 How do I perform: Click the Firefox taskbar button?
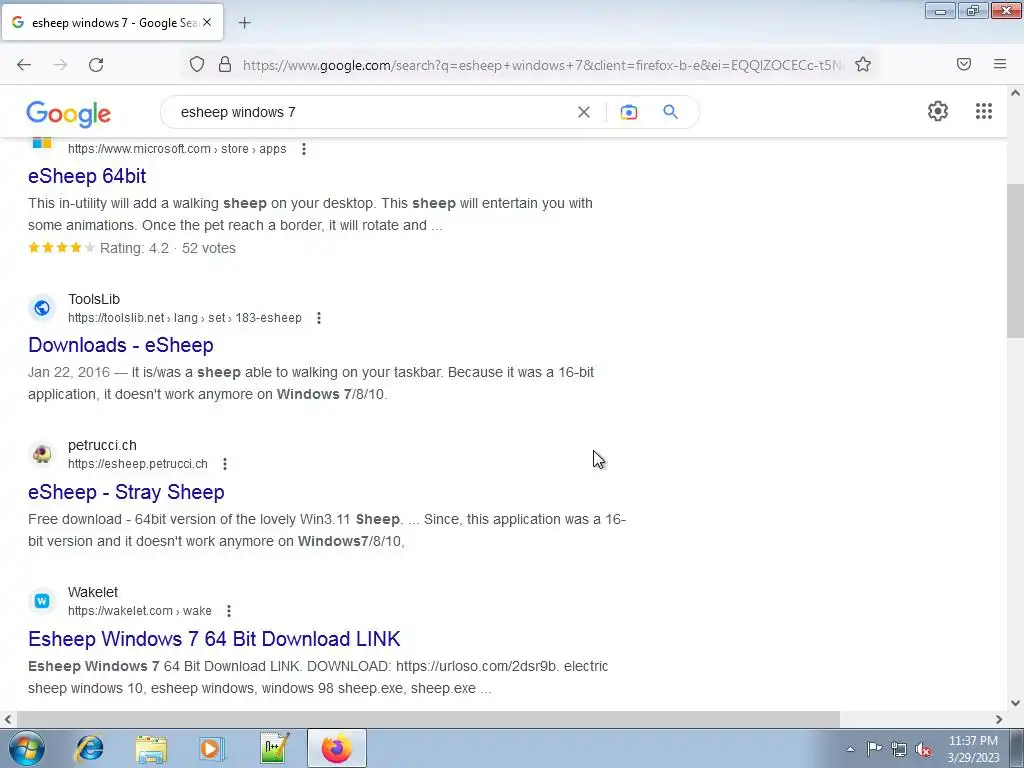(336, 748)
